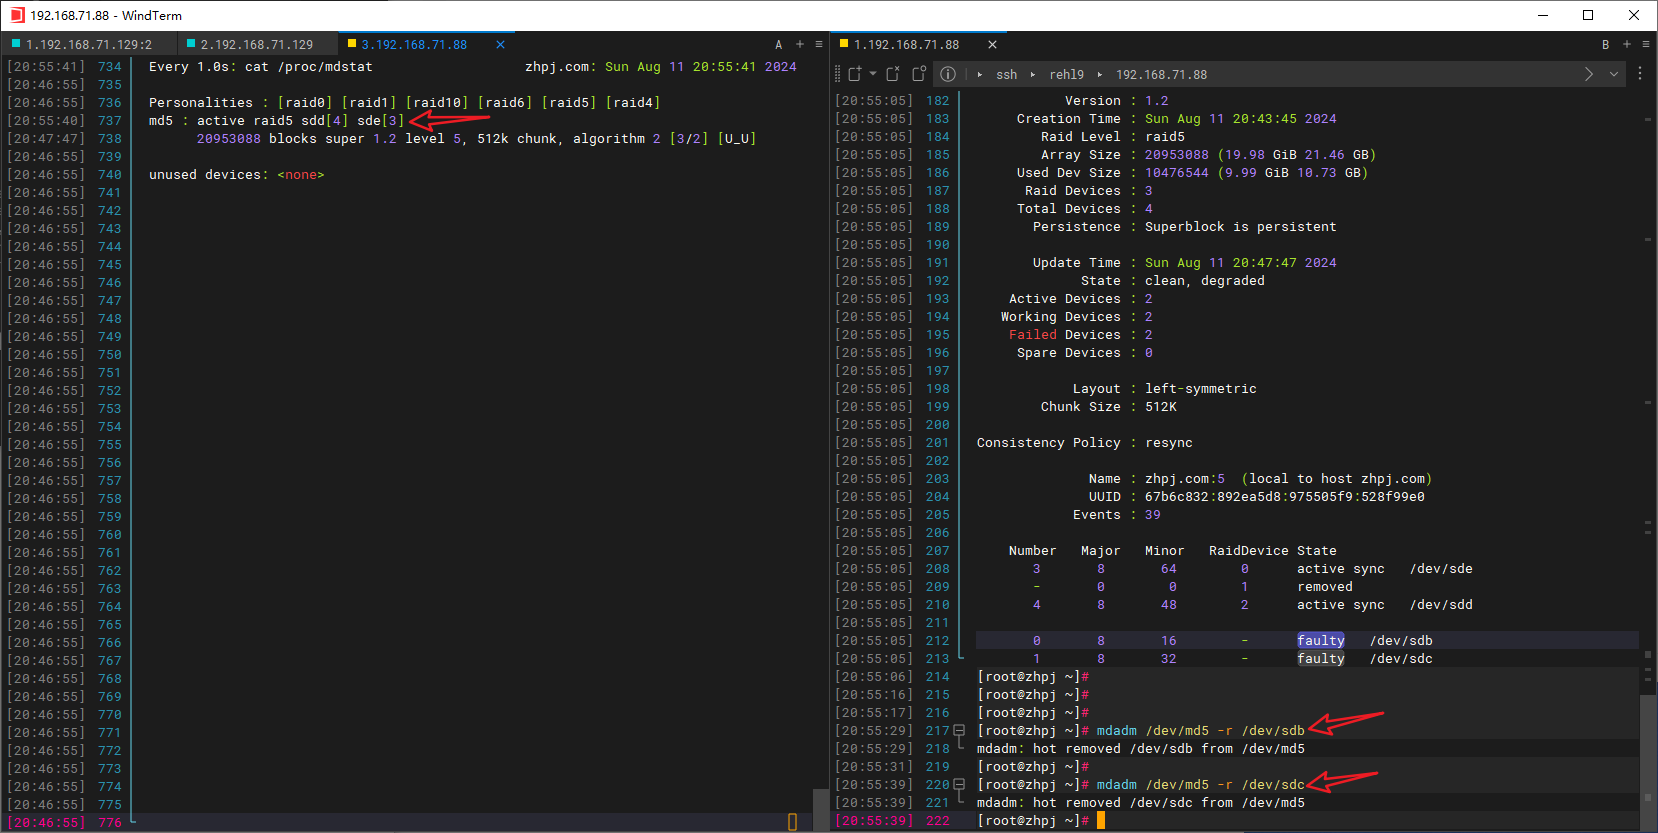1658x833 pixels.
Task: Collapse fold marker at line 217
Action: 959,731
